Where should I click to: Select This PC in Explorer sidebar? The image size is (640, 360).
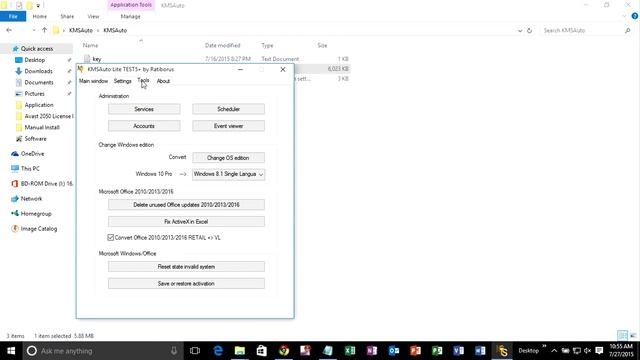[30, 168]
